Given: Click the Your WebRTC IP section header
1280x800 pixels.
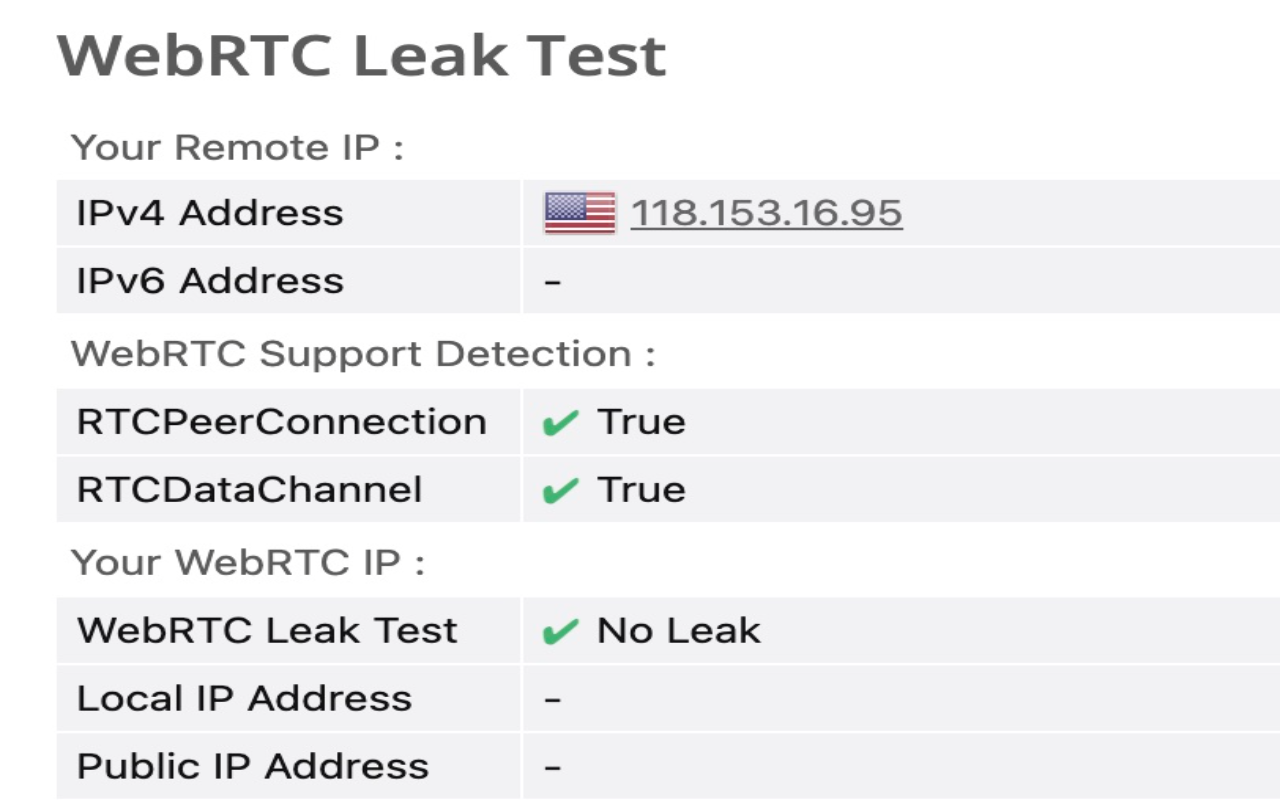Looking at the screenshot, I should 248,563.
